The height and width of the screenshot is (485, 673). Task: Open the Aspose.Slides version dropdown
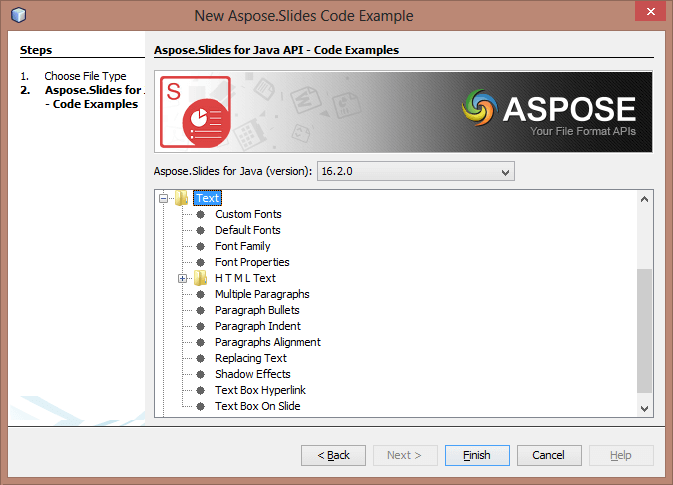point(415,171)
